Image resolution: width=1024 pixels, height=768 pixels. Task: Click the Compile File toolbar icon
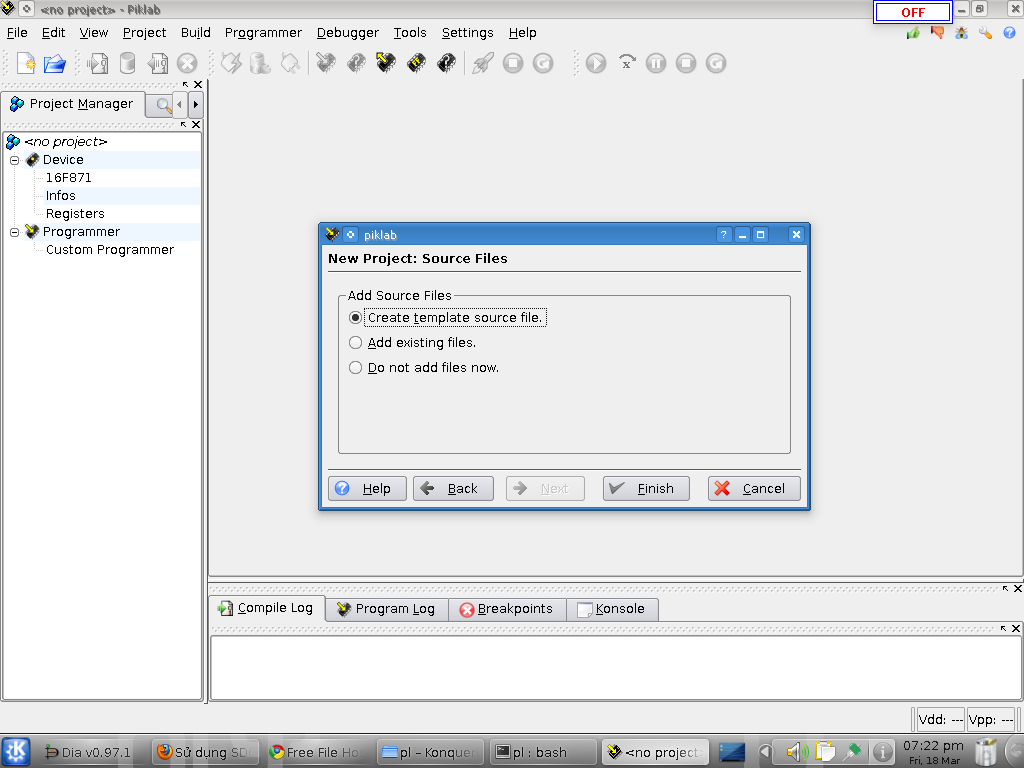point(97,63)
